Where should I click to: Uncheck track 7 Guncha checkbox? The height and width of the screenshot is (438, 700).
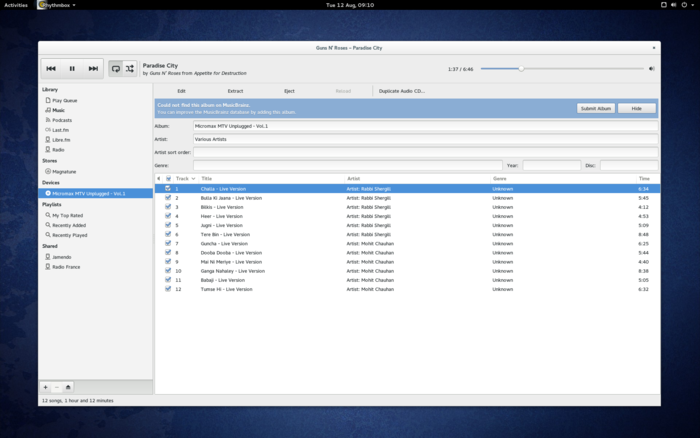(168, 243)
